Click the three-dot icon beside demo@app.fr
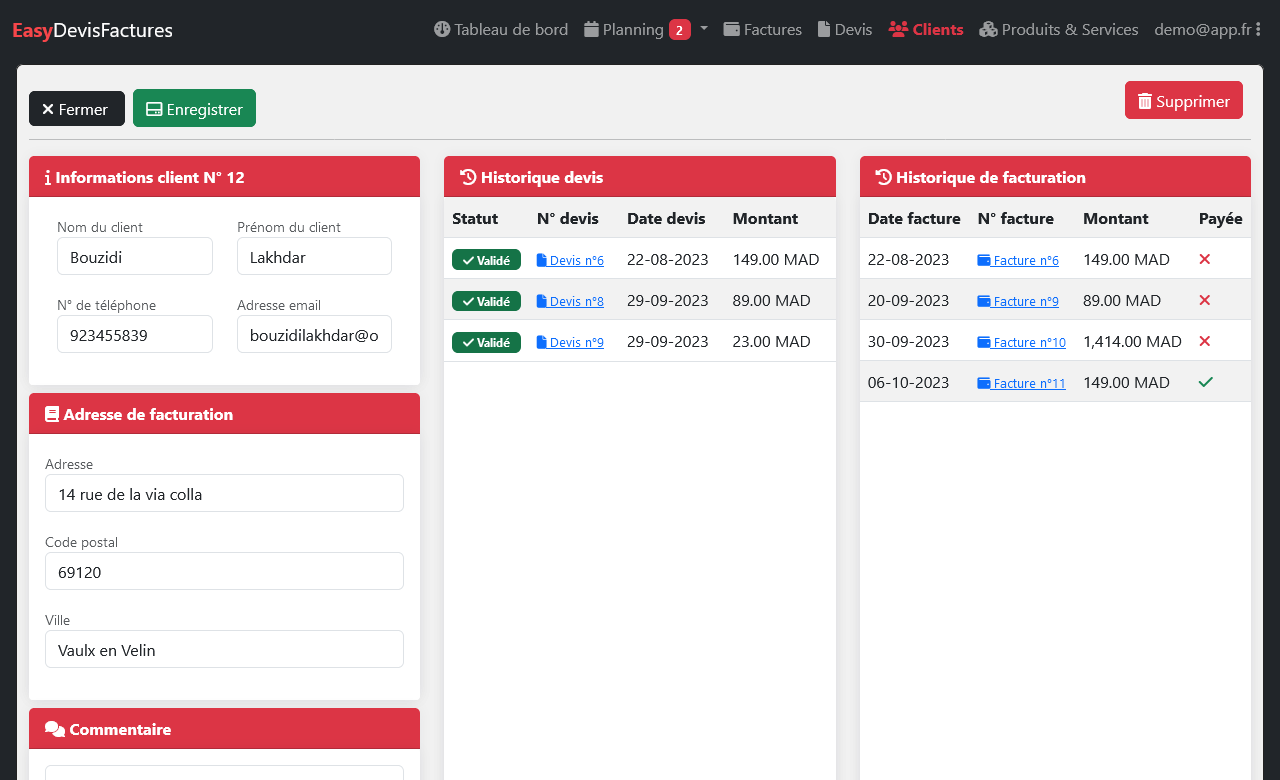This screenshot has height=780, width=1280. pyautogui.click(x=1258, y=30)
